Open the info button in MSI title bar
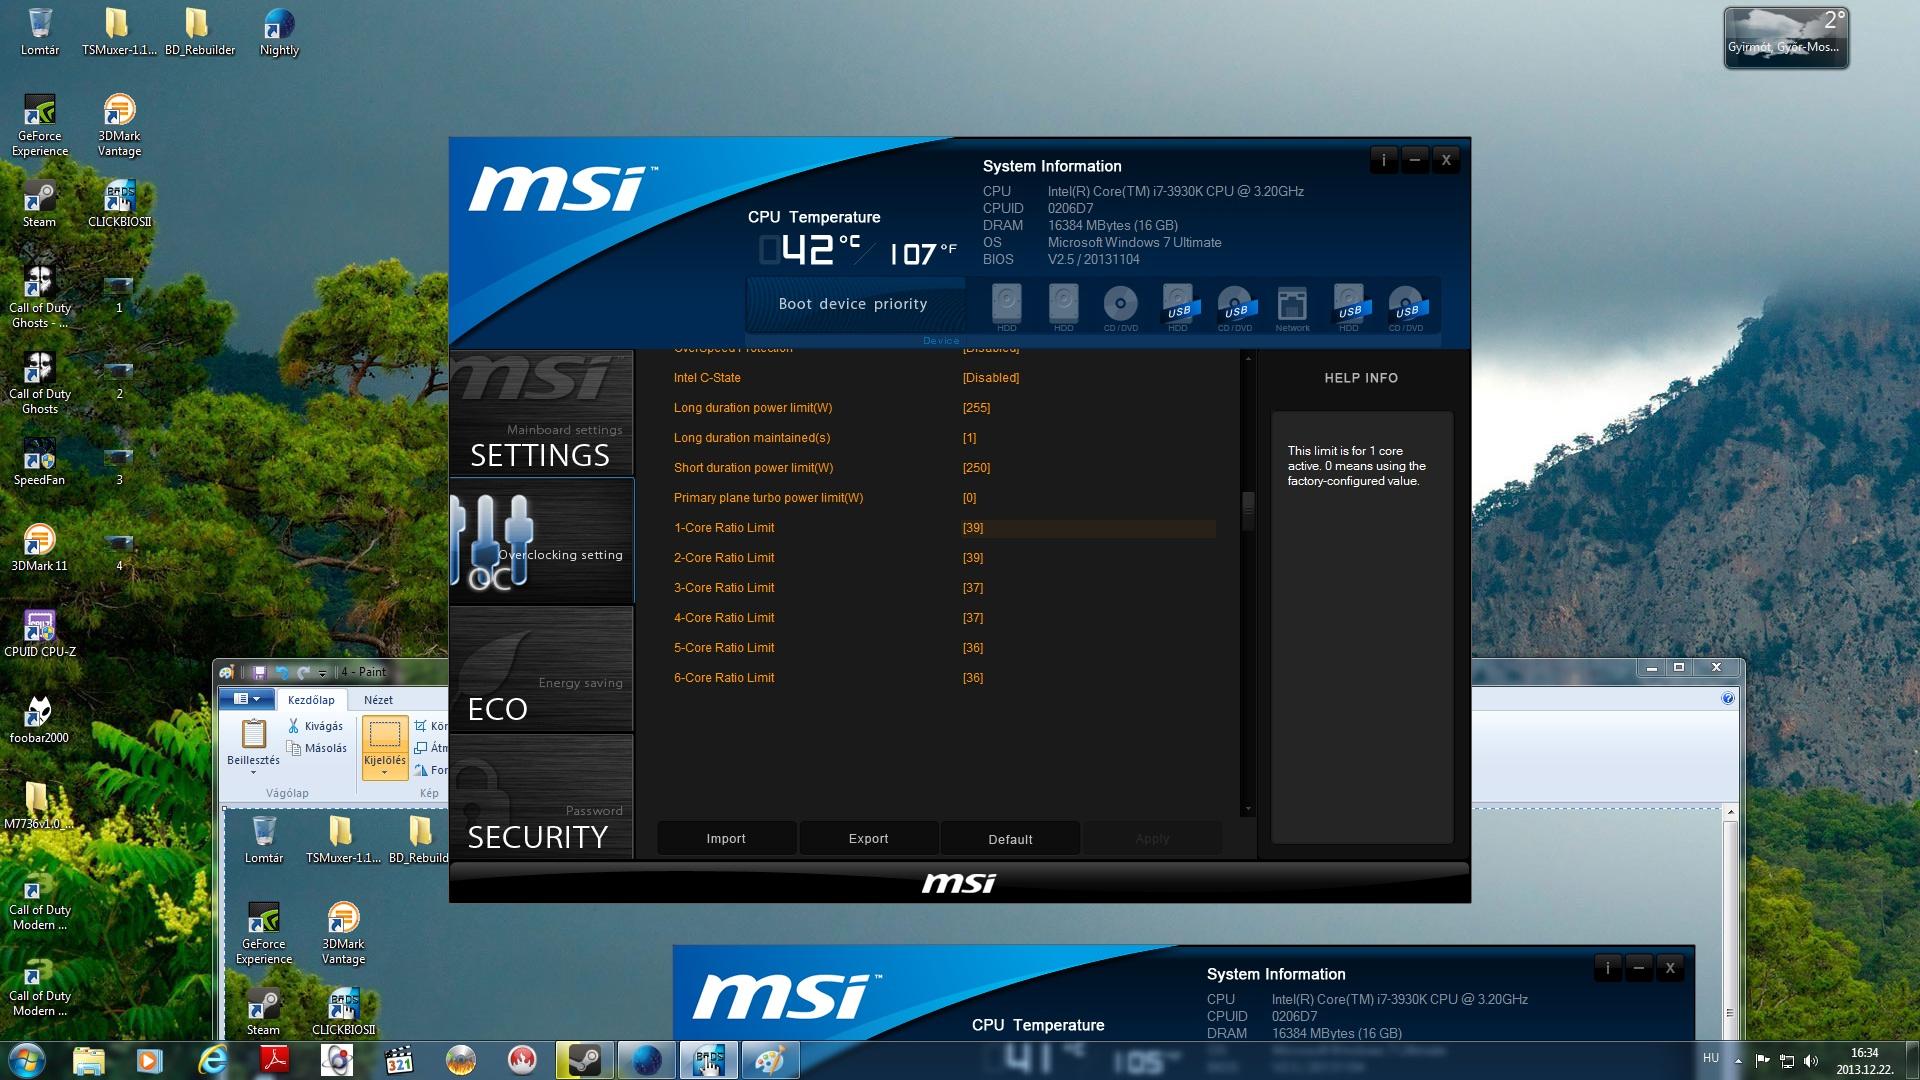 1384,160
